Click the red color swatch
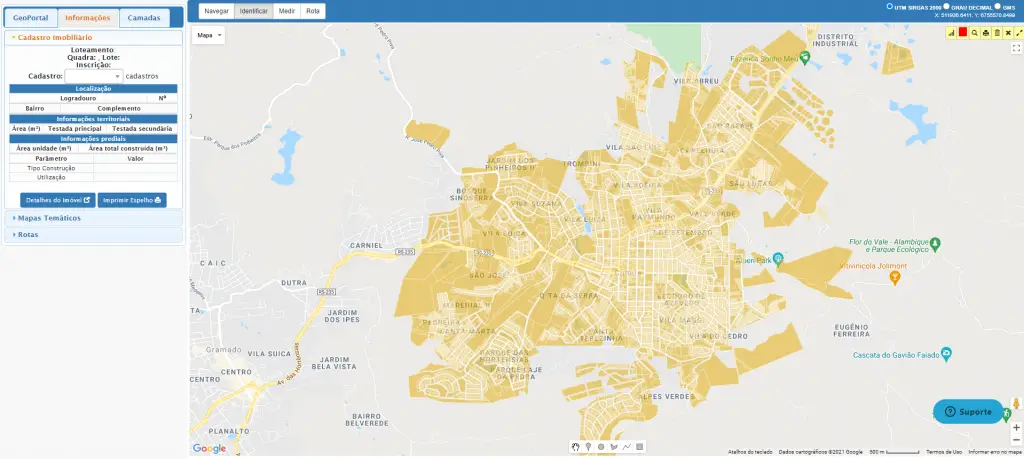Screen dimensions: 1024x459 tap(963, 33)
